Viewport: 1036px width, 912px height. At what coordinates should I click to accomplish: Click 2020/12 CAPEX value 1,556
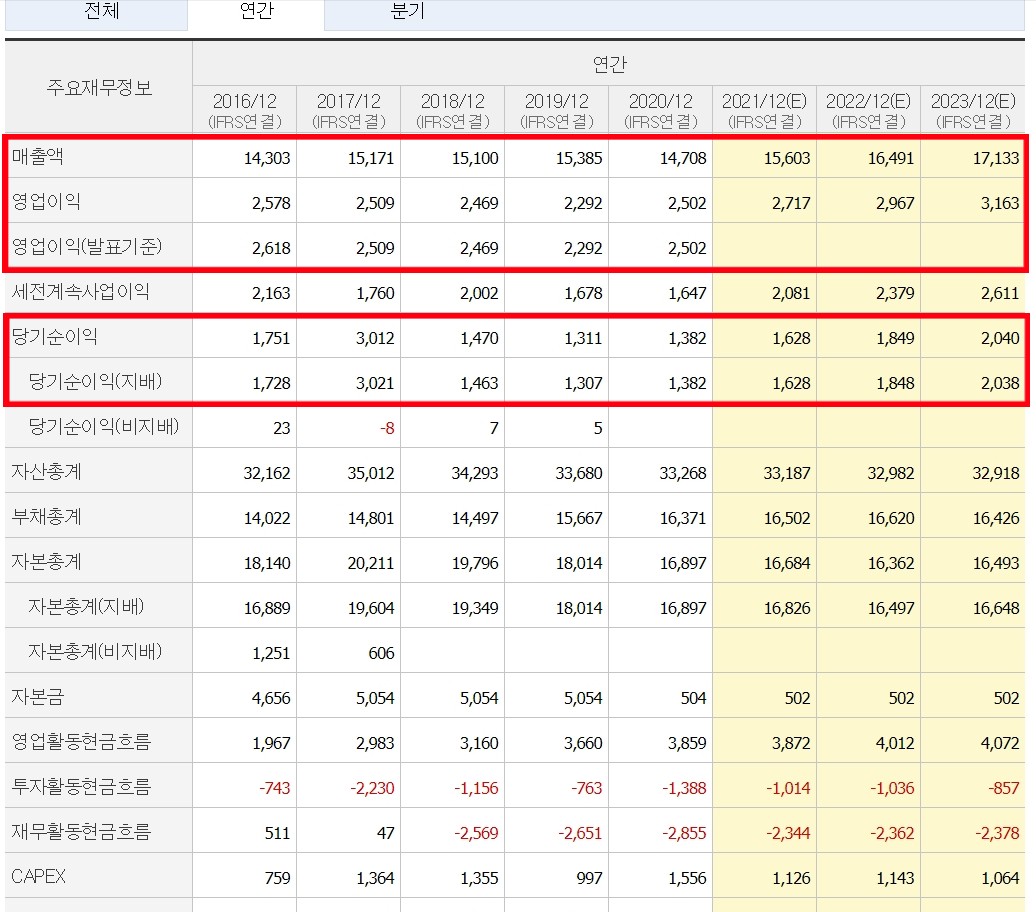687,877
